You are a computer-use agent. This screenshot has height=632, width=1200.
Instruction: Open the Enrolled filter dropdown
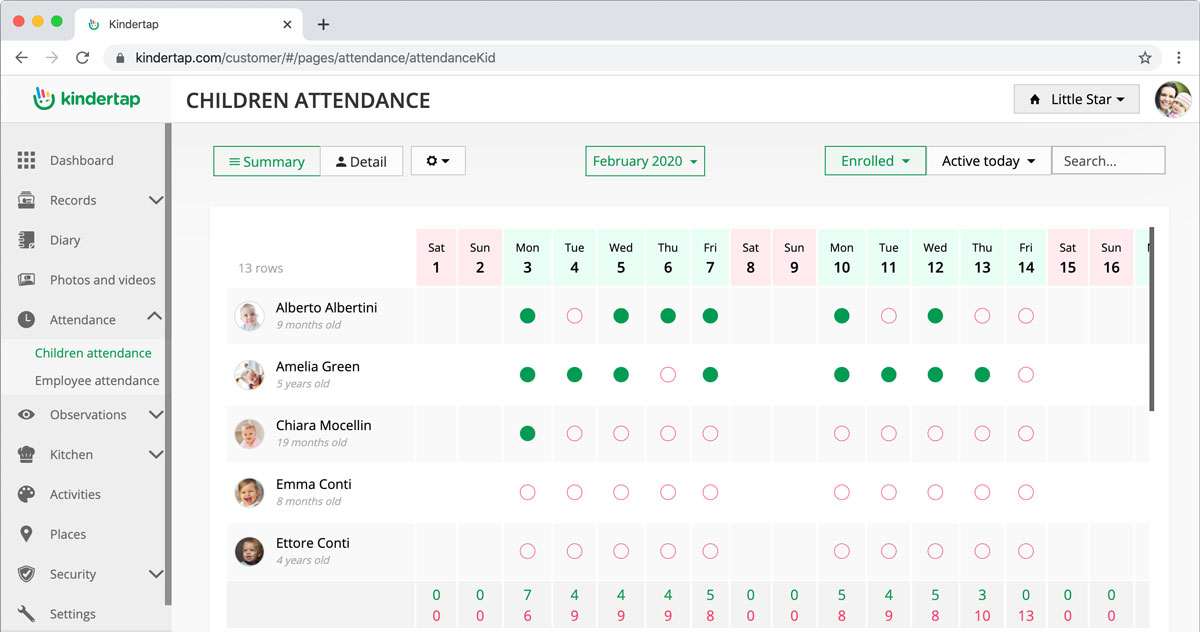[x=875, y=160]
